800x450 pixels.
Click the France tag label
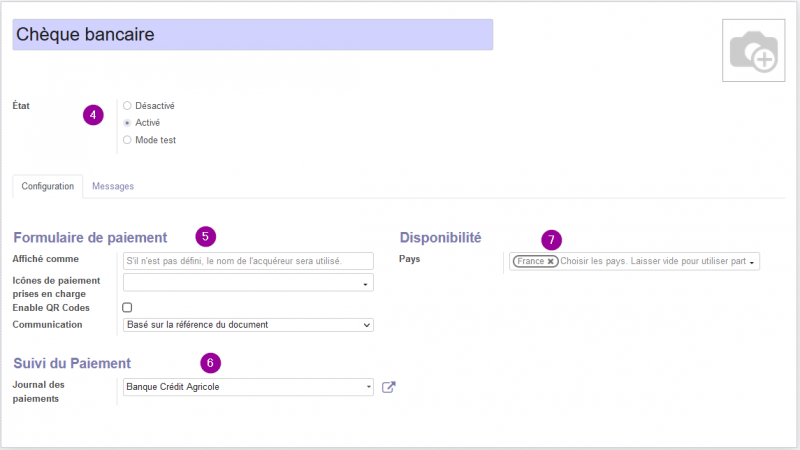tap(530, 261)
